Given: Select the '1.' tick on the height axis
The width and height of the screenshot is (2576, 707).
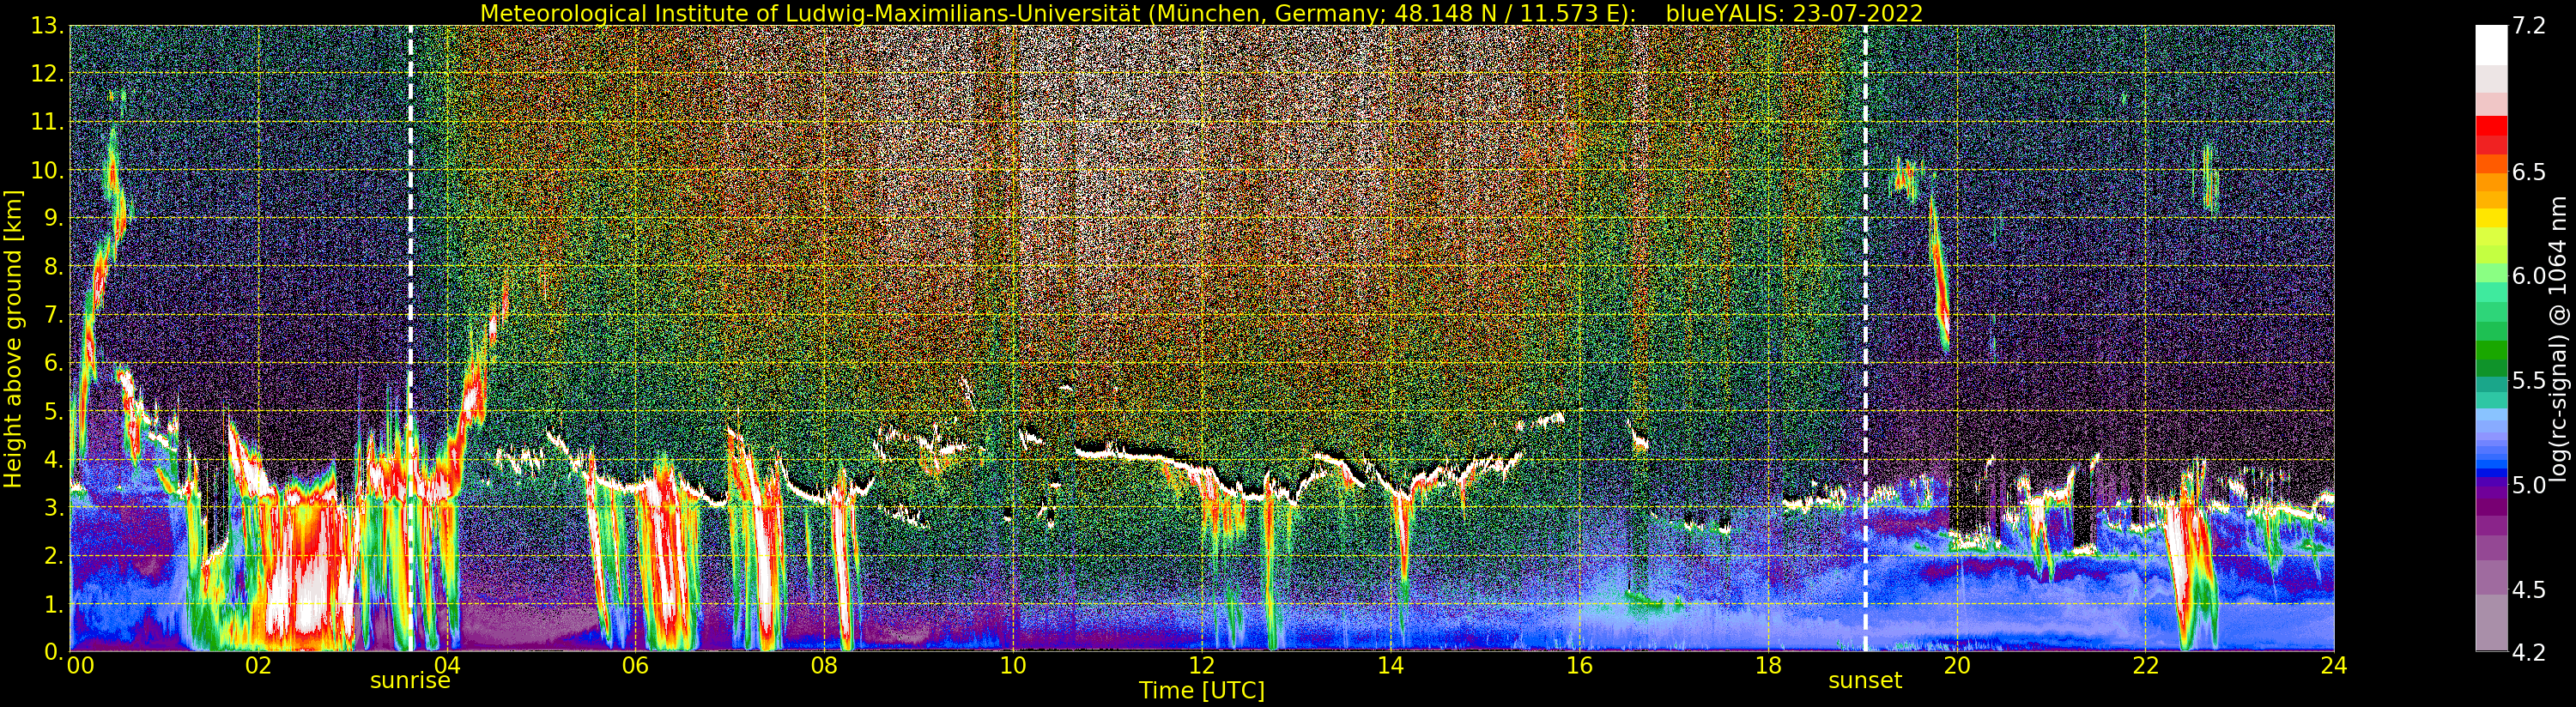Looking at the screenshot, I should 54,604.
